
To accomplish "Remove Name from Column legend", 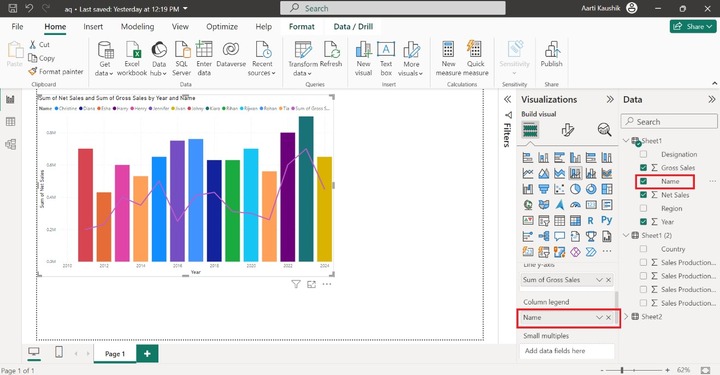I will (x=608, y=318).
